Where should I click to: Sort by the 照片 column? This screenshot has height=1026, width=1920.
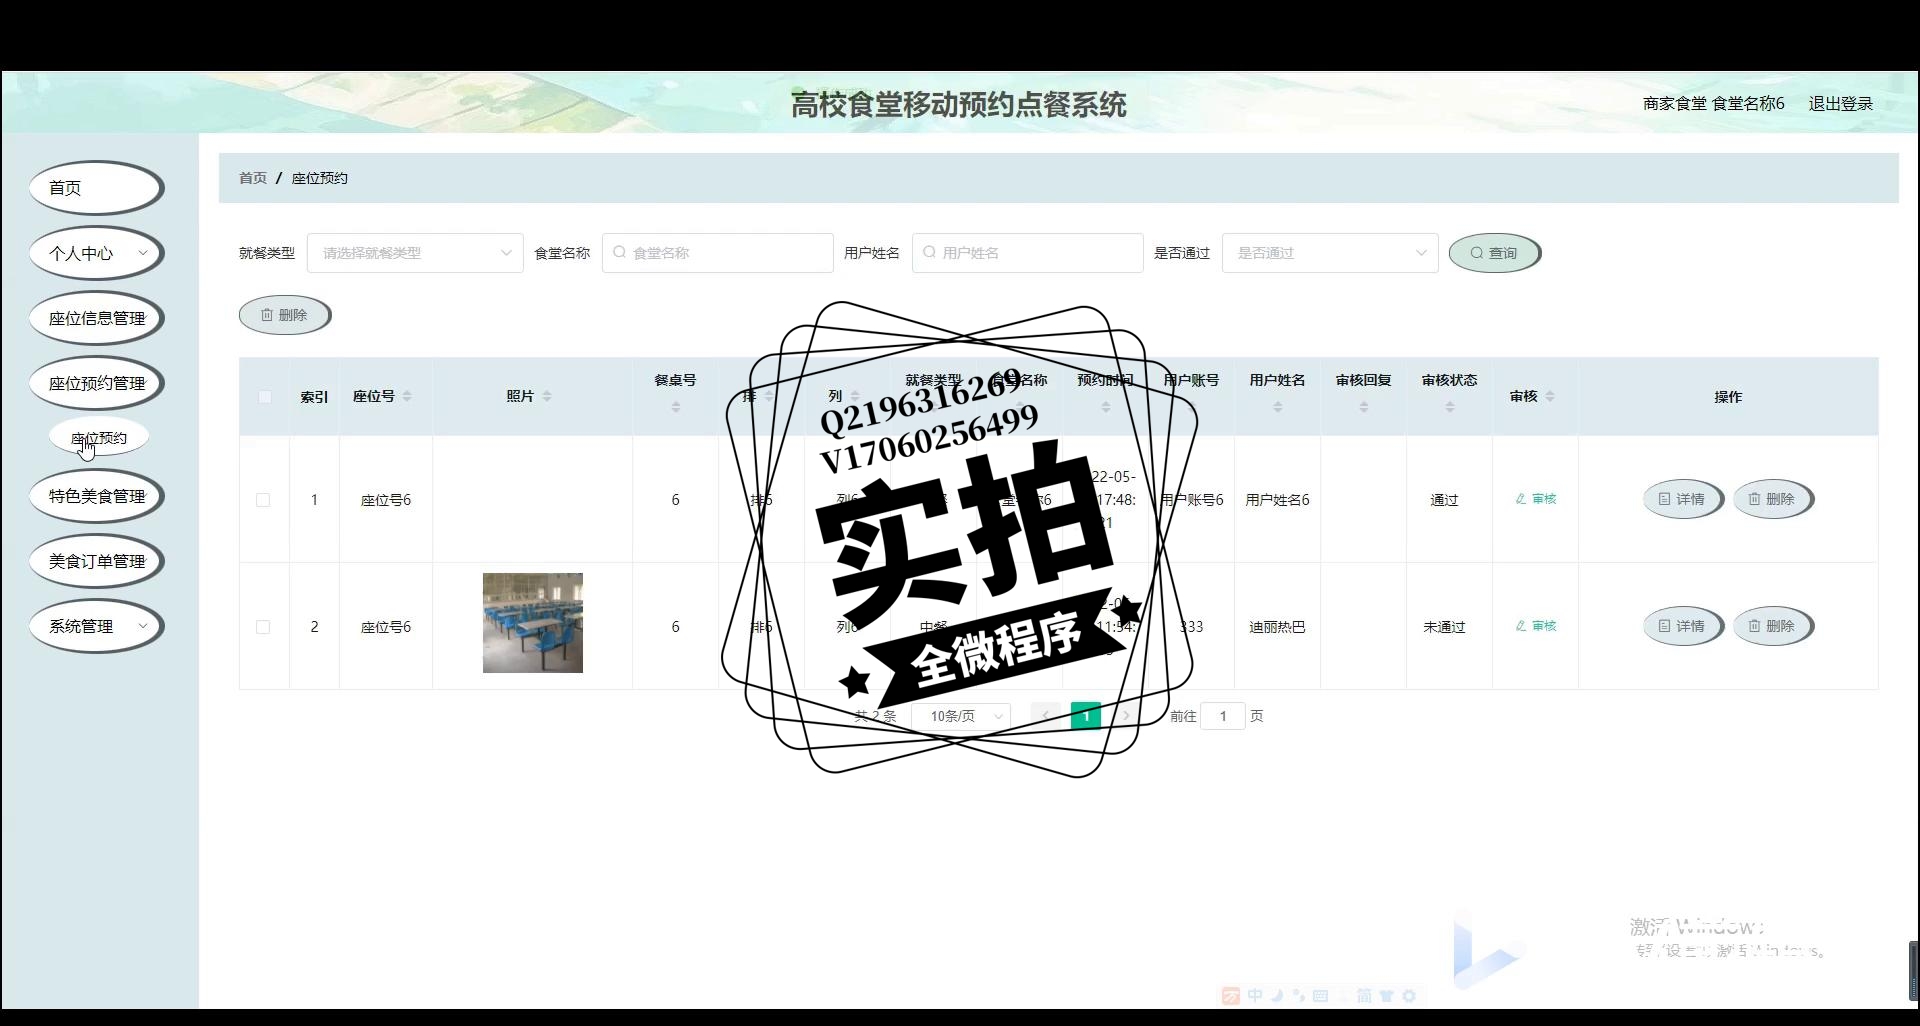547,397
